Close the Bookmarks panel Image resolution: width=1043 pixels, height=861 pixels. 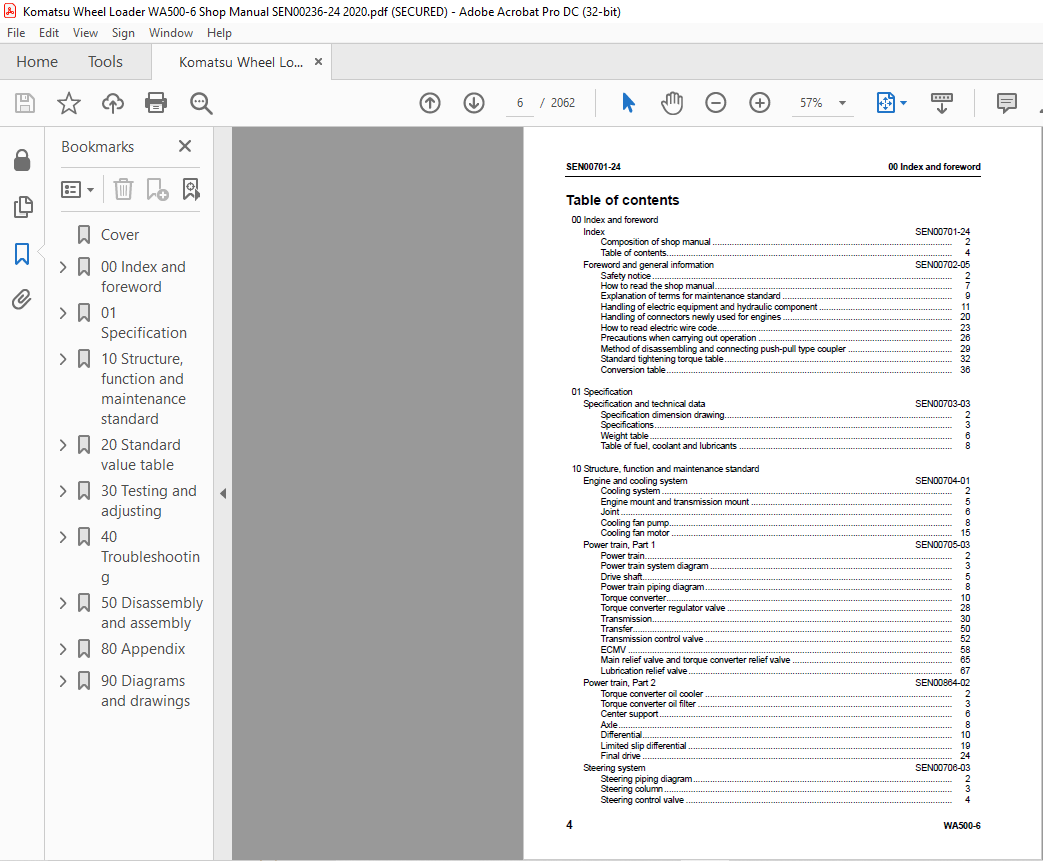(185, 146)
